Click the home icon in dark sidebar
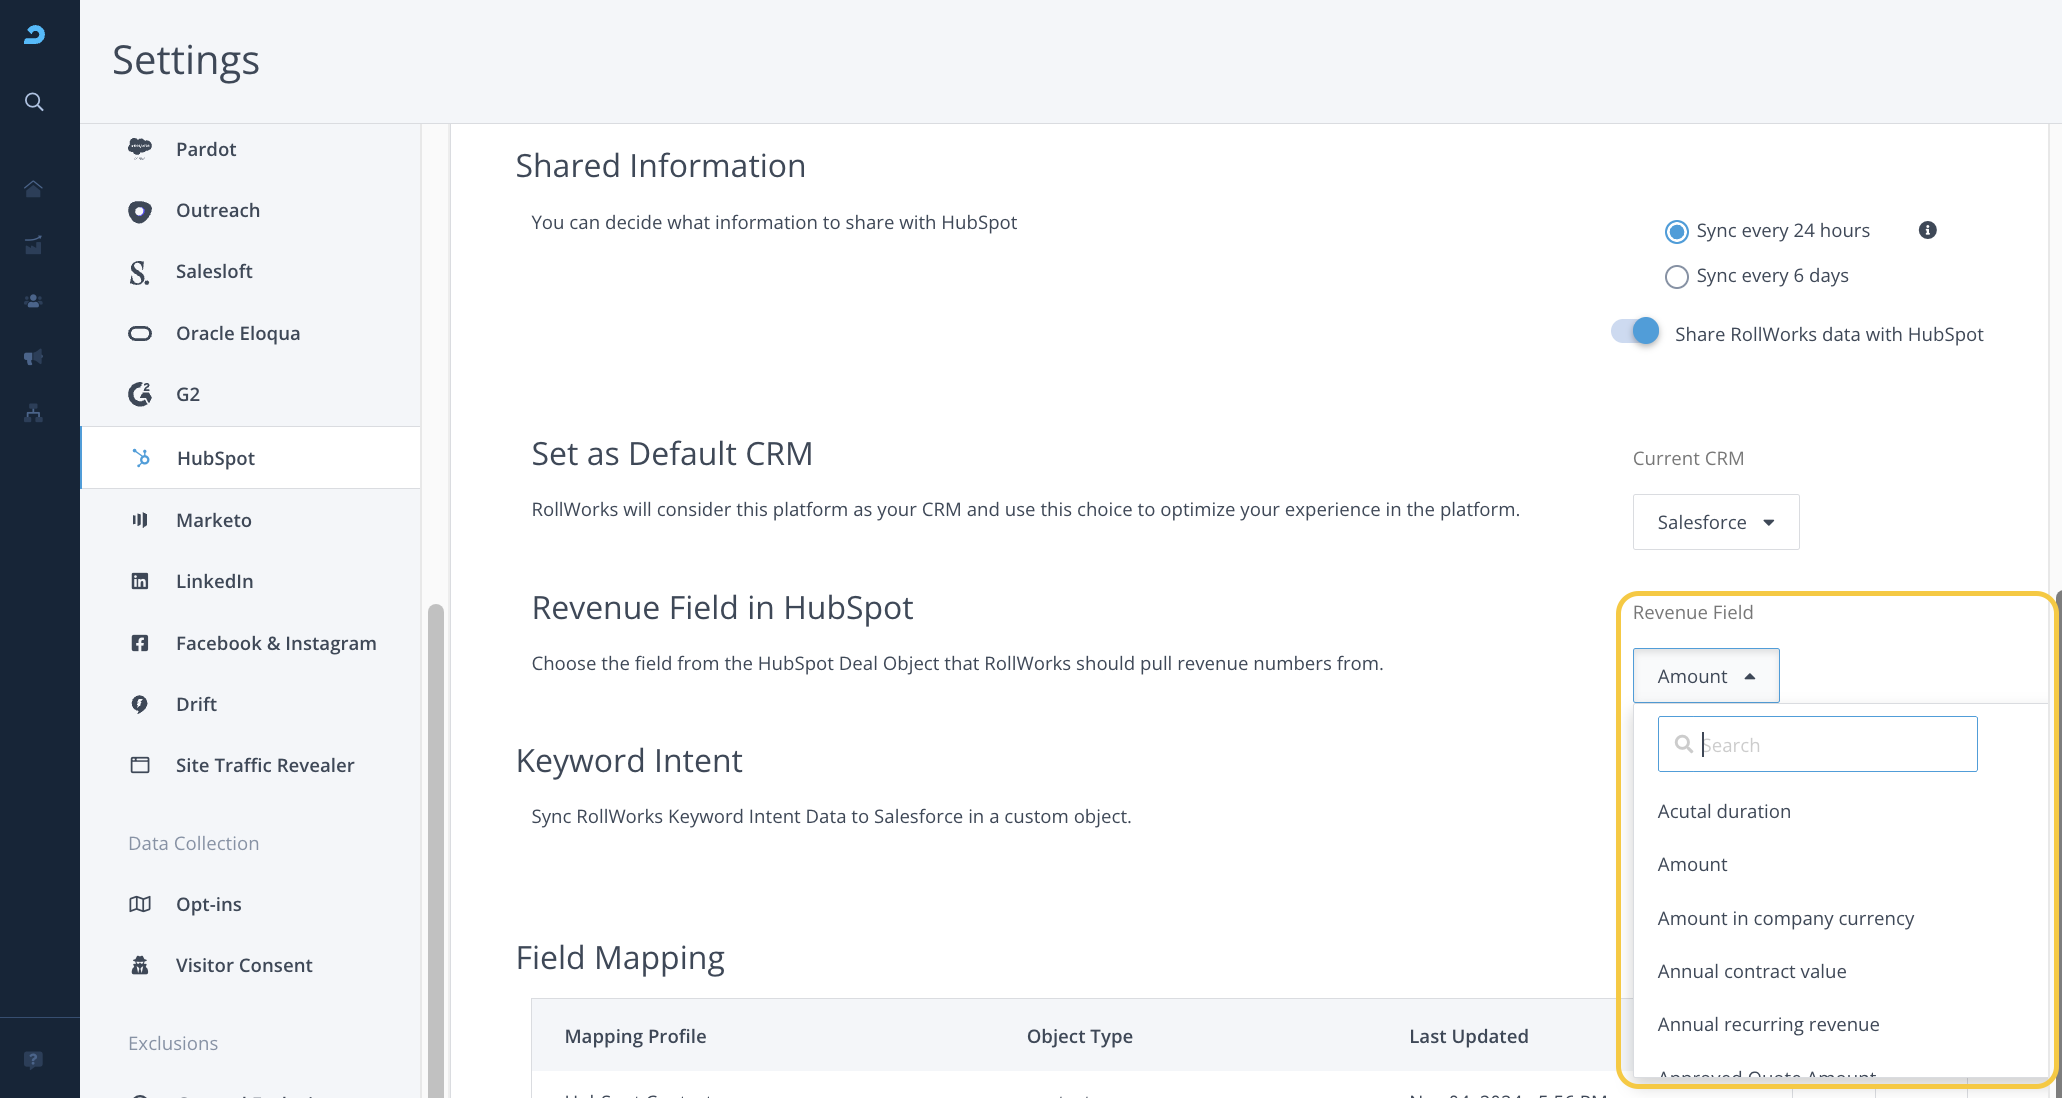 (x=34, y=189)
